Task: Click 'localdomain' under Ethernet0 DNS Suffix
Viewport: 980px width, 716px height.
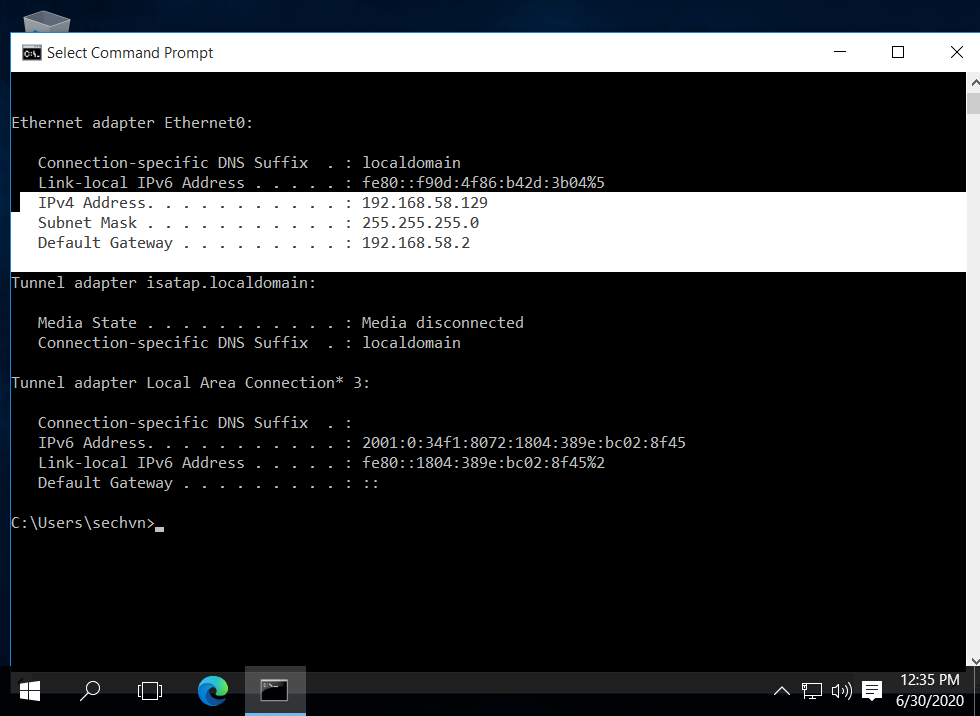Action: point(411,163)
